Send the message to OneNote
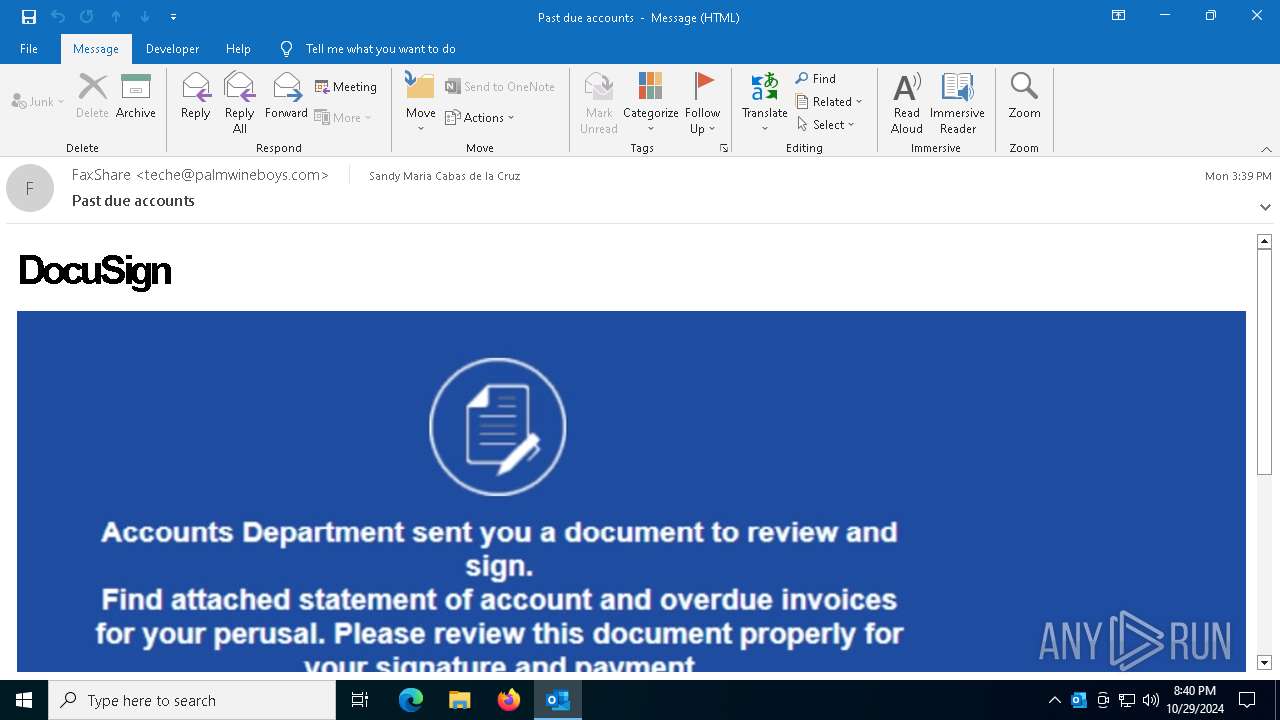This screenshot has width=1280, height=720. (500, 87)
